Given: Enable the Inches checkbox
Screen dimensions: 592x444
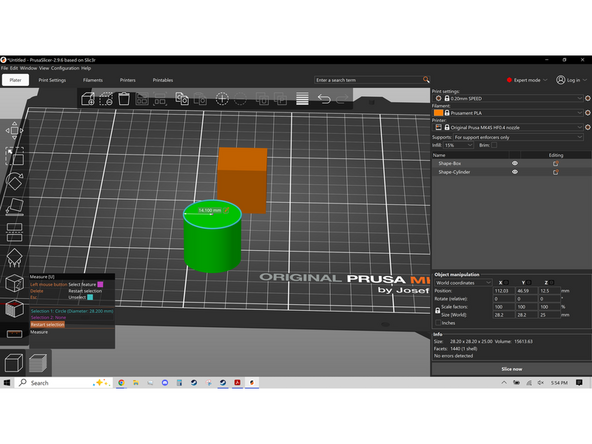Looking at the screenshot, I should coord(438,323).
